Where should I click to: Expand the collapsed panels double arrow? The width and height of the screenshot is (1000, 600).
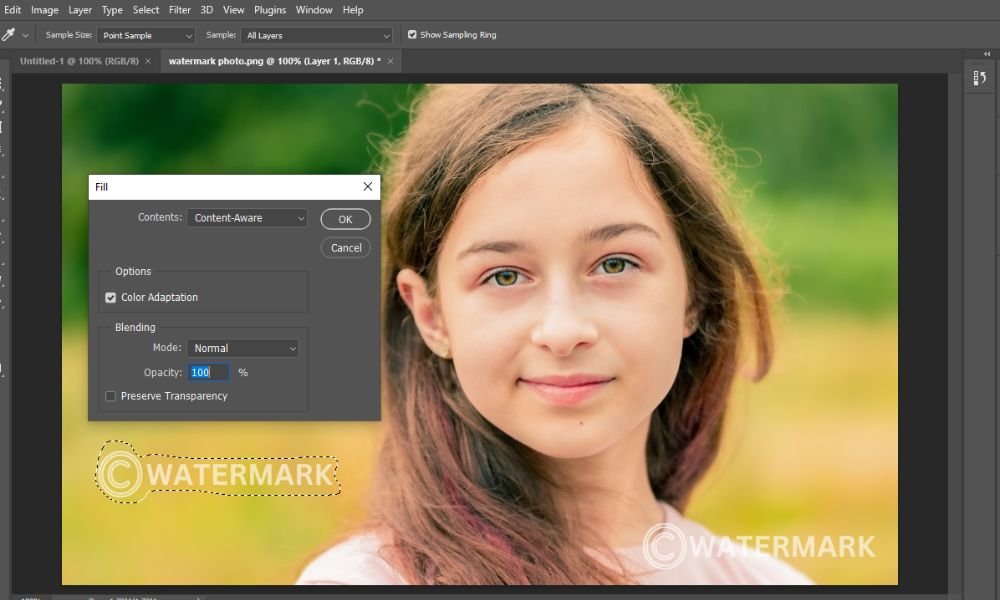[987, 54]
